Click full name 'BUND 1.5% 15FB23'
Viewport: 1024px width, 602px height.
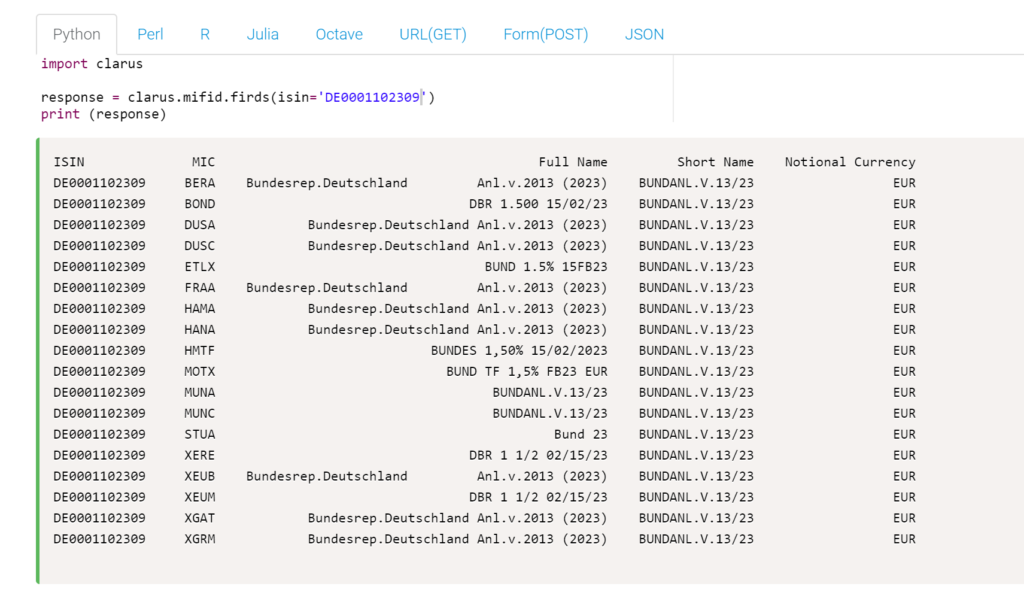pos(546,266)
